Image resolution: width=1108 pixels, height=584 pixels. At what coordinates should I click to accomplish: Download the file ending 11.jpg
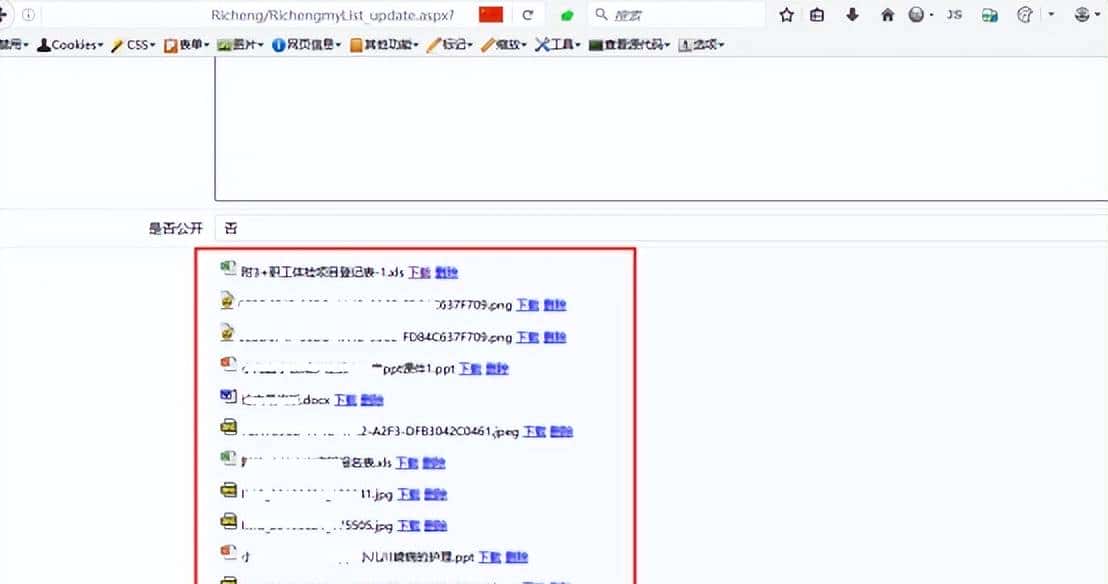point(408,494)
